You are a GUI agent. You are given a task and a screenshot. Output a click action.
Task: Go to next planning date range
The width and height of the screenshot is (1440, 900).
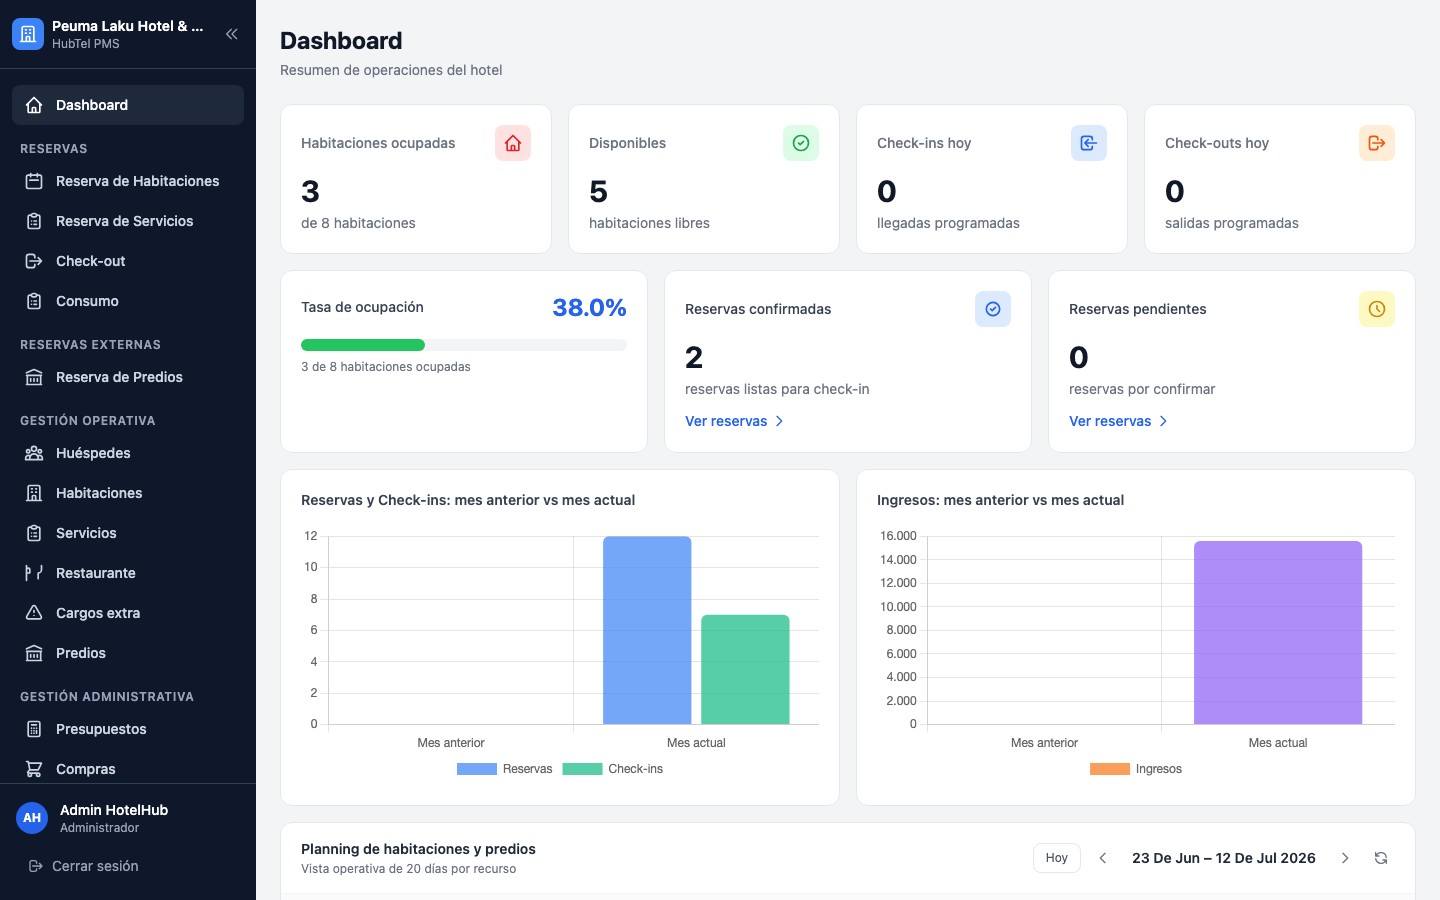pos(1345,858)
